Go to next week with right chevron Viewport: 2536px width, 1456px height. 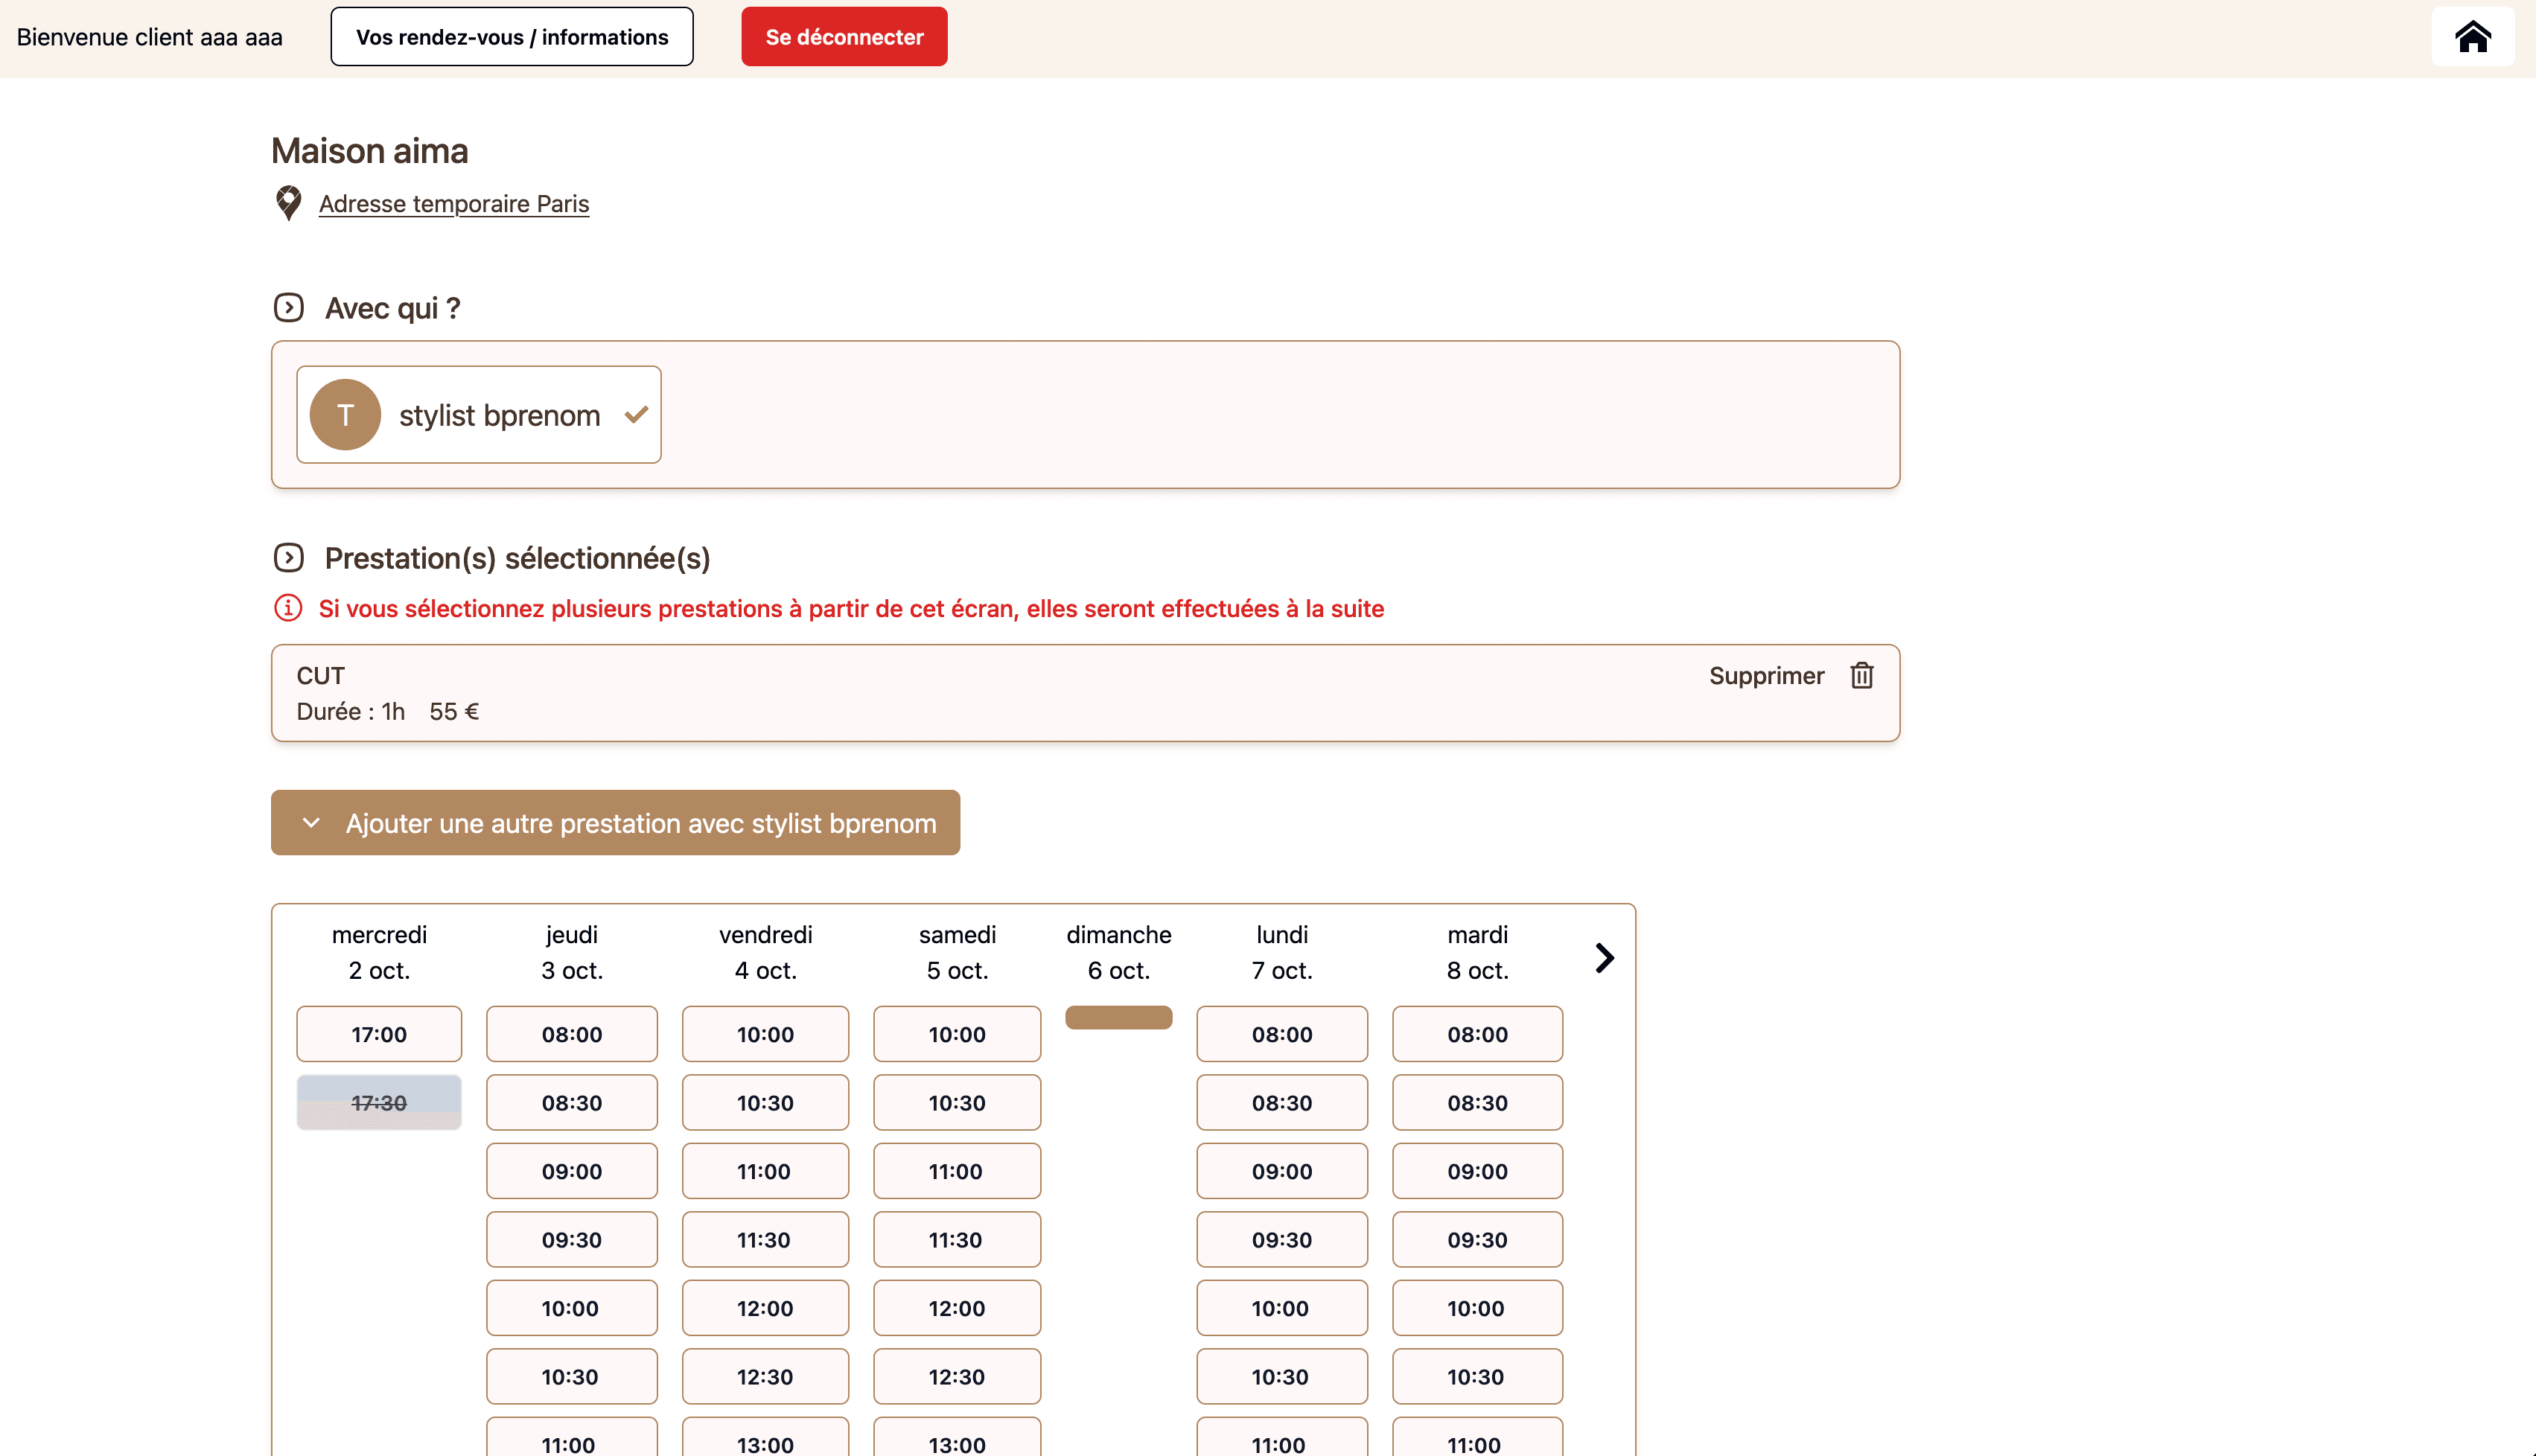click(x=1604, y=958)
